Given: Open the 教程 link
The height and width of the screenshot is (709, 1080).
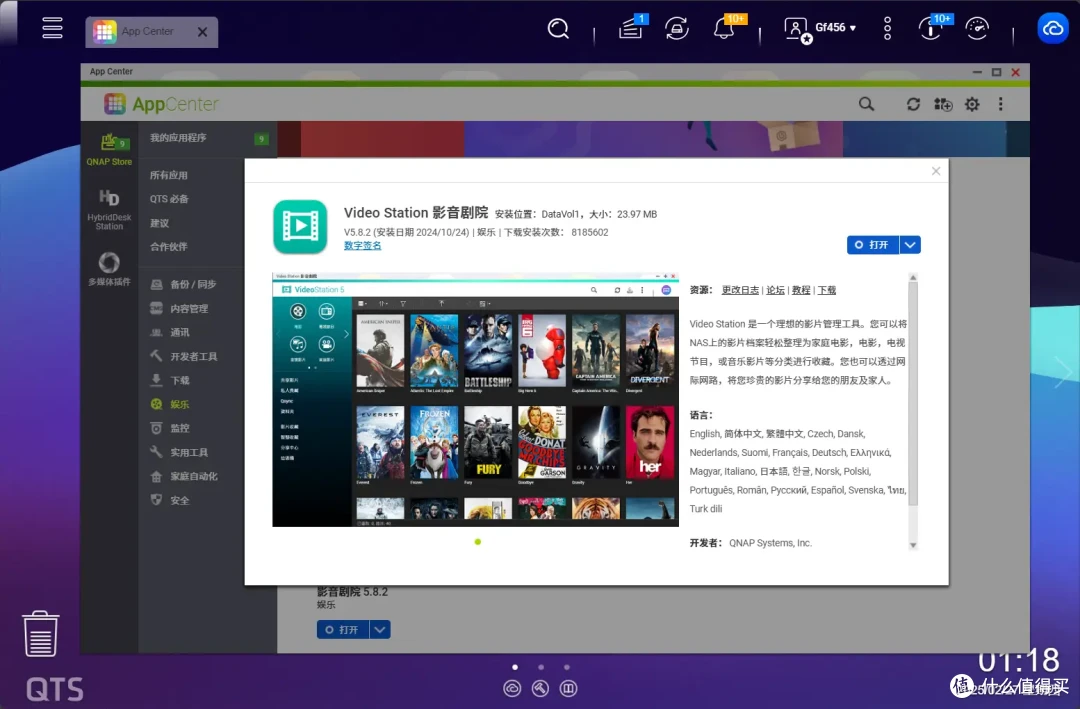Looking at the screenshot, I should (801, 290).
